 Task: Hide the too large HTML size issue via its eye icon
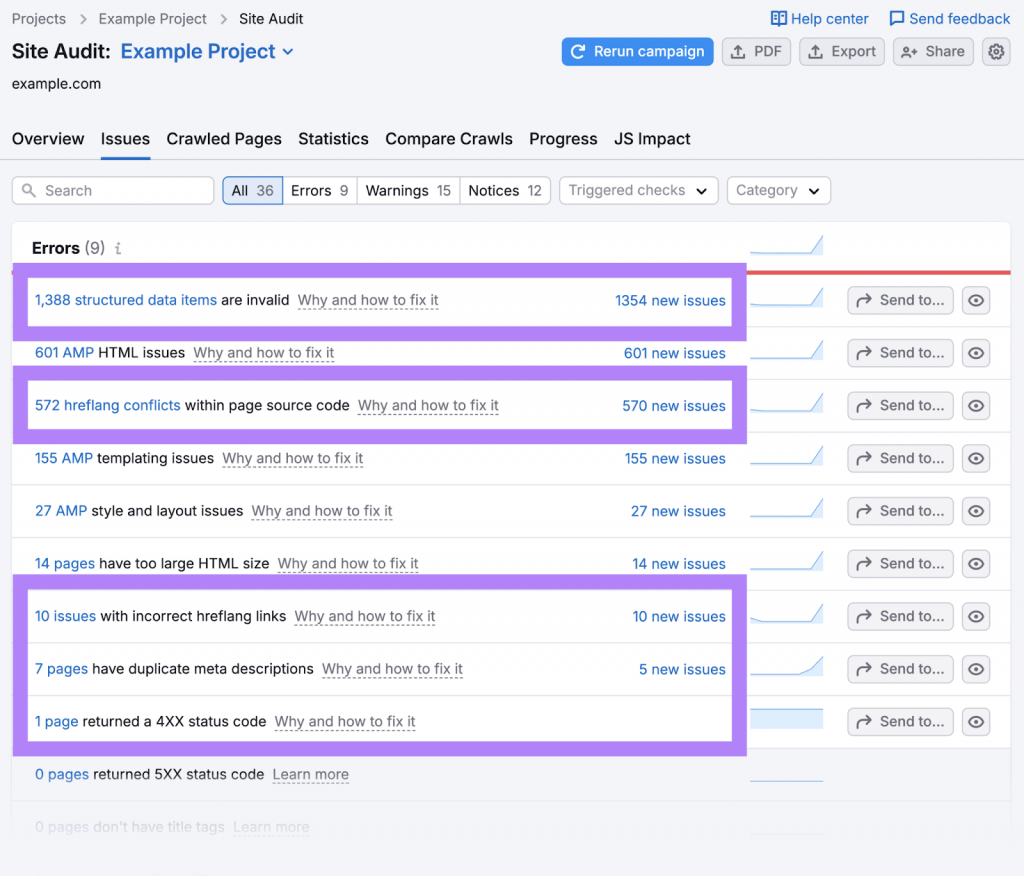[x=976, y=564]
